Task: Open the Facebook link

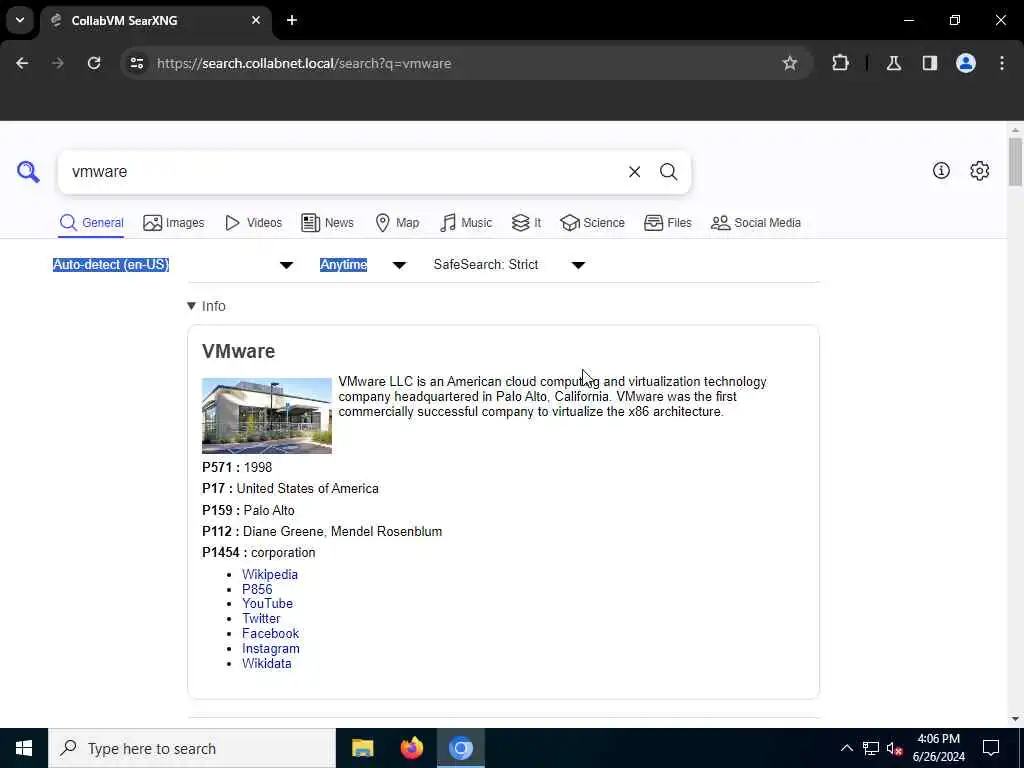Action: pyautogui.click(x=270, y=633)
